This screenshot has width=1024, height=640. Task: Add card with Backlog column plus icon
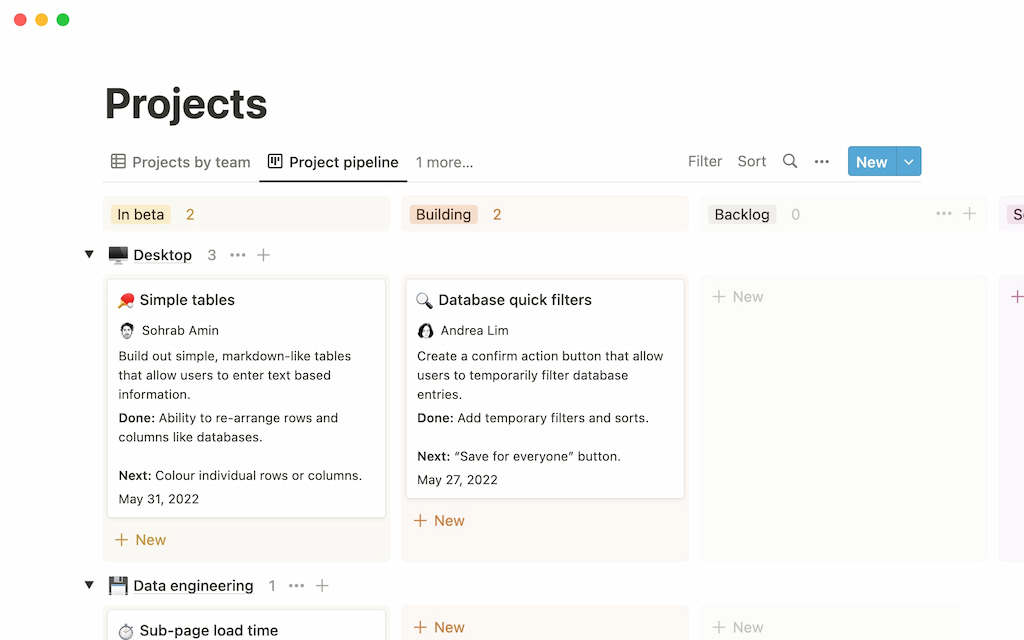point(970,214)
